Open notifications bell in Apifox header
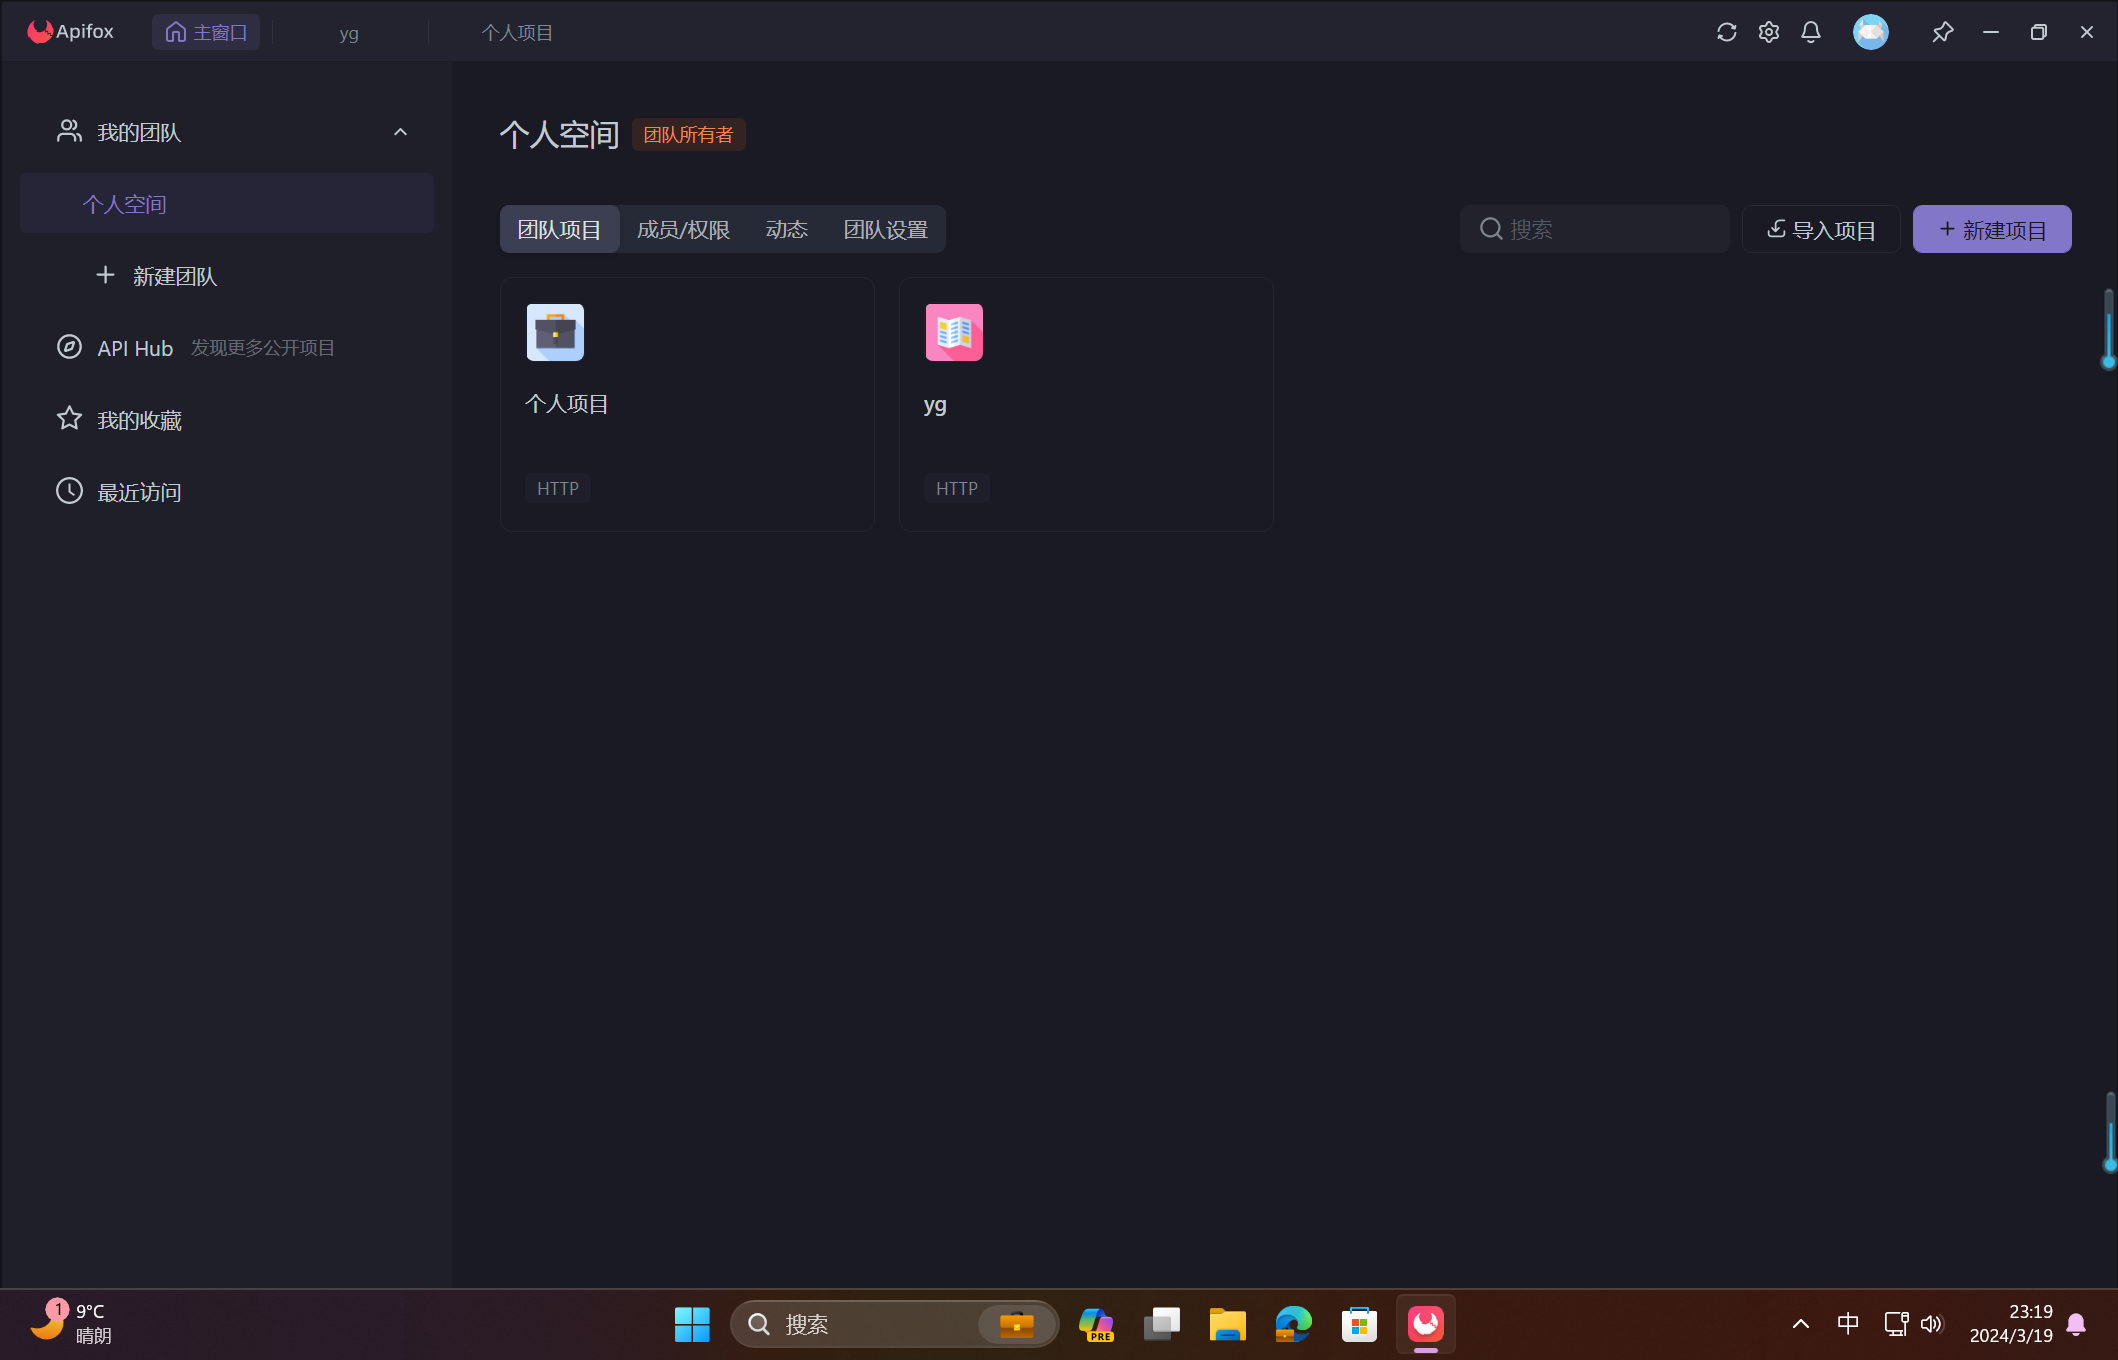2118x1360 pixels. (1810, 32)
